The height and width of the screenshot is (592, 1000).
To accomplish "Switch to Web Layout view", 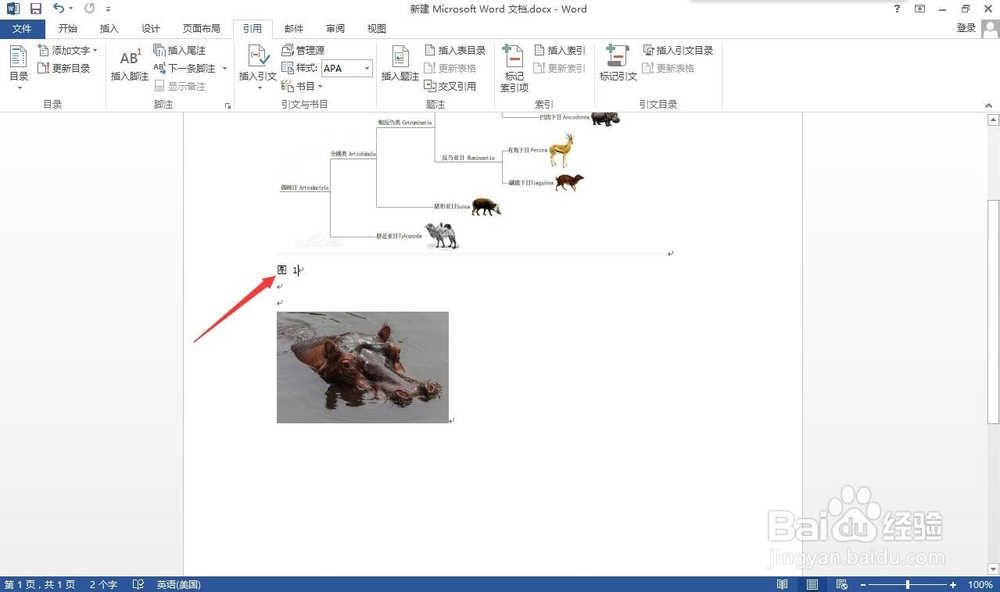I will (842, 584).
